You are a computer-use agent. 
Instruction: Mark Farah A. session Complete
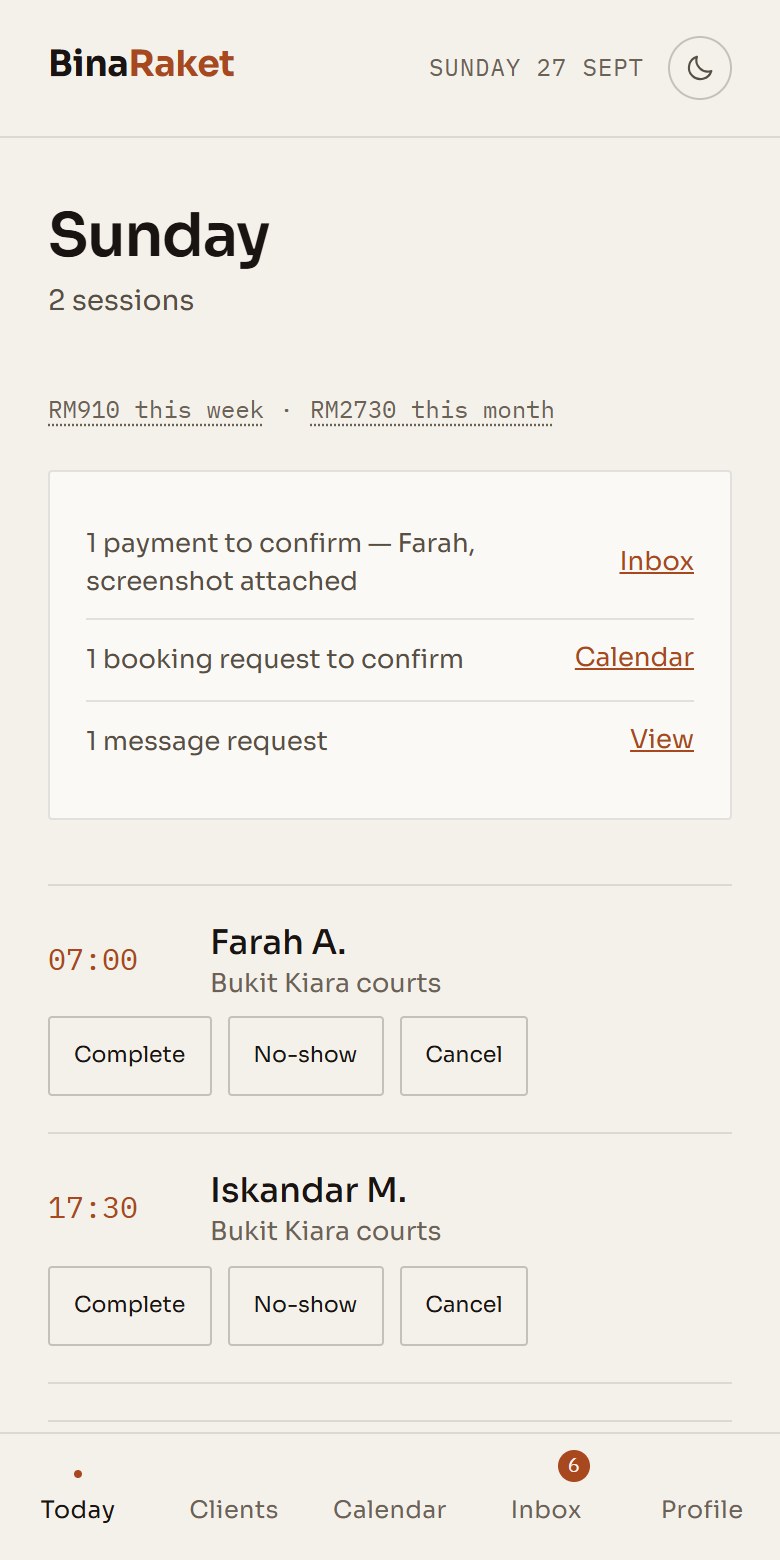click(x=130, y=1056)
